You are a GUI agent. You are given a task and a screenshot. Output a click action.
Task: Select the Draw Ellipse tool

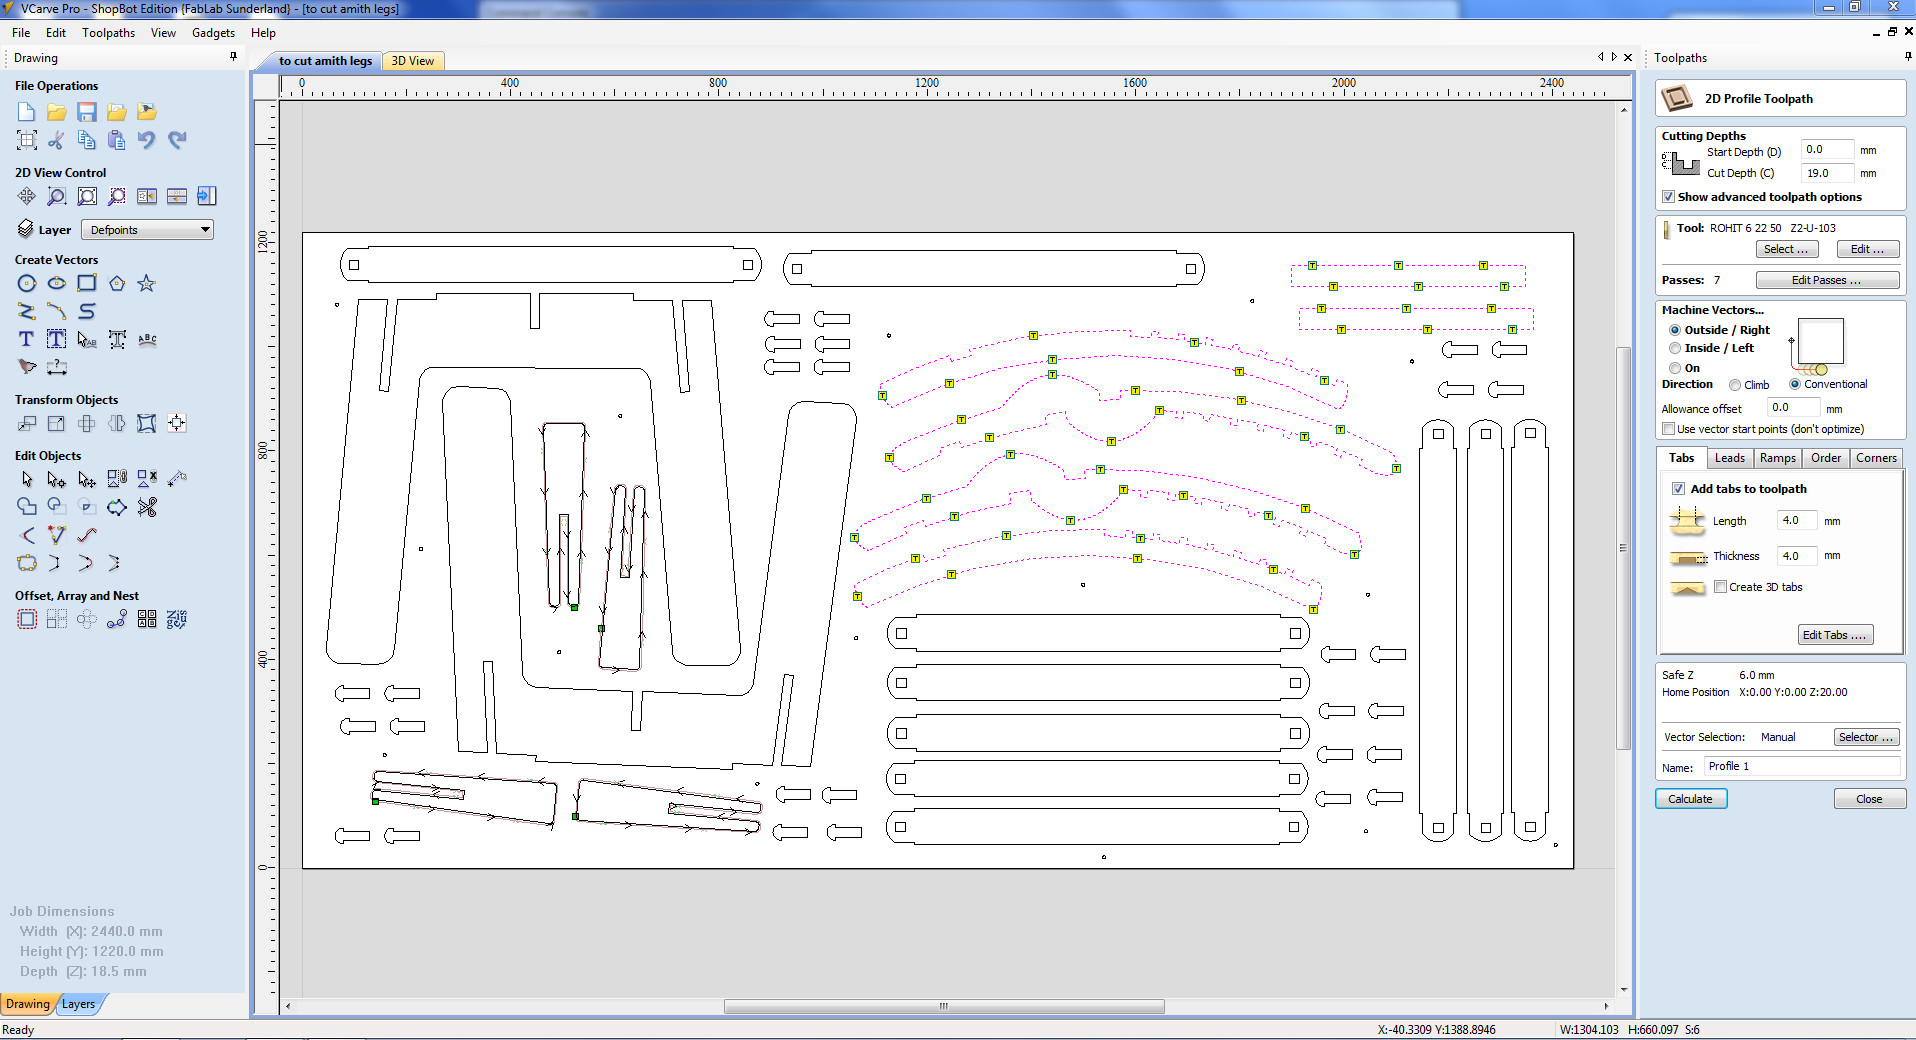click(x=57, y=283)
